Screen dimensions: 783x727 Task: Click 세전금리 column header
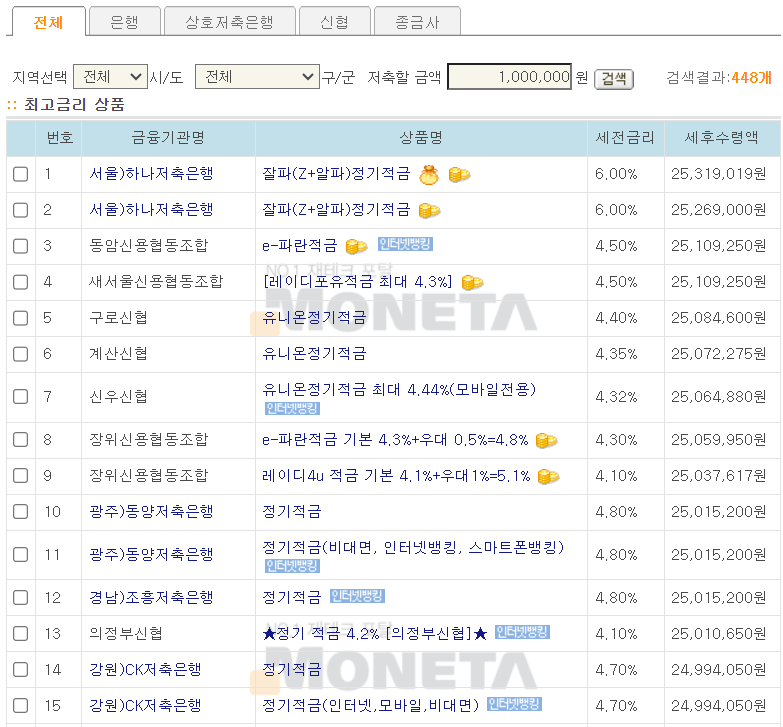pyautogui.click(x=625, y=137)
